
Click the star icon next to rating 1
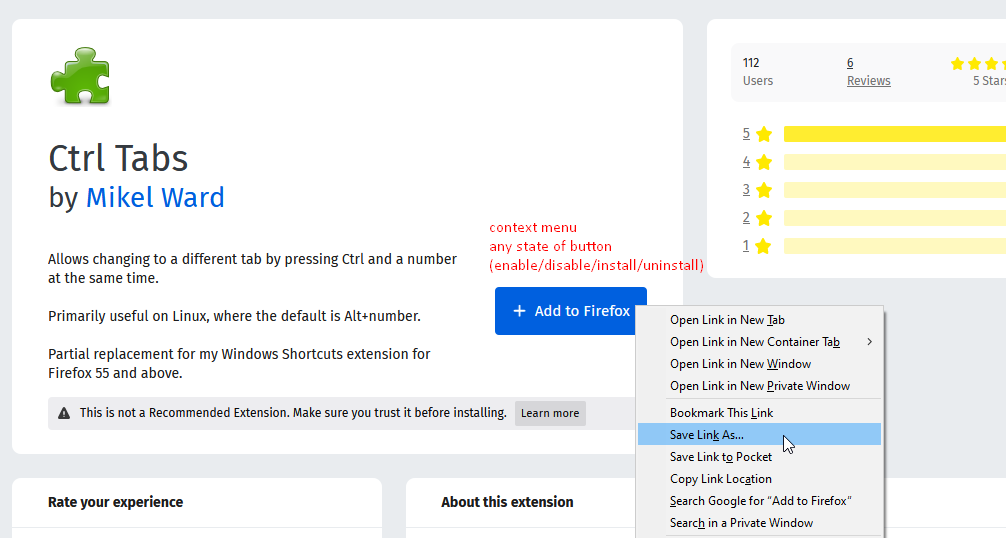[x=763, y=246]
